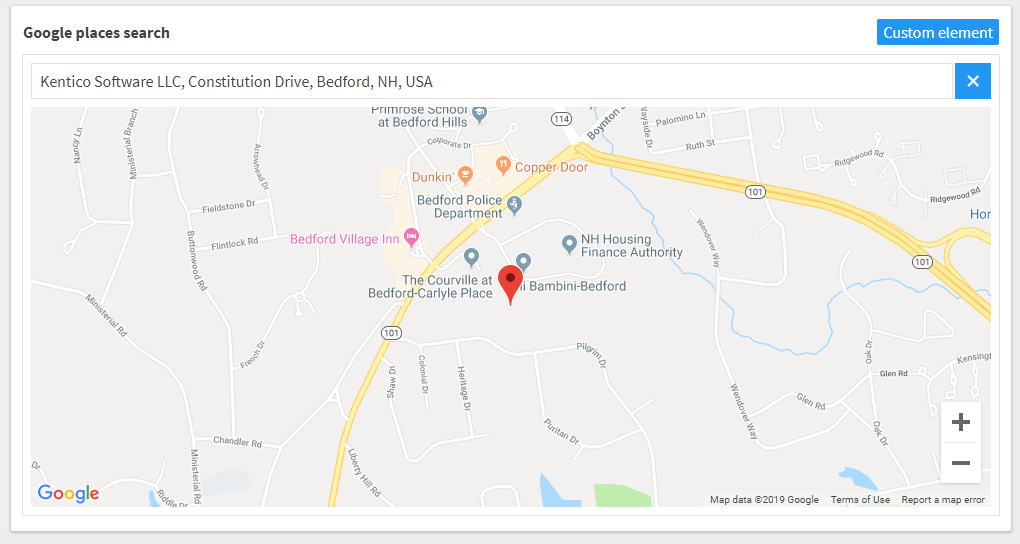
Task: Focus the Google places search address field
Action: point(492,81)
